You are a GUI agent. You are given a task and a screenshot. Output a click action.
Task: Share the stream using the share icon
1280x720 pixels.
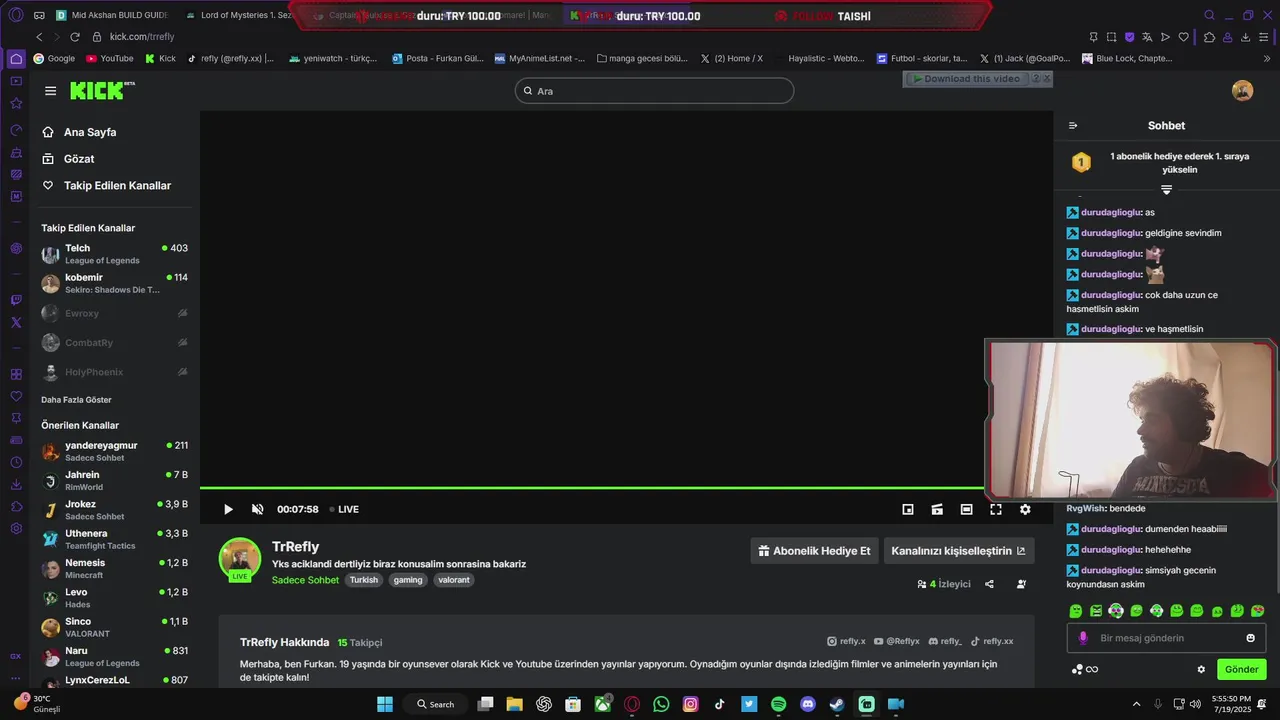click(x=989, y=584)
